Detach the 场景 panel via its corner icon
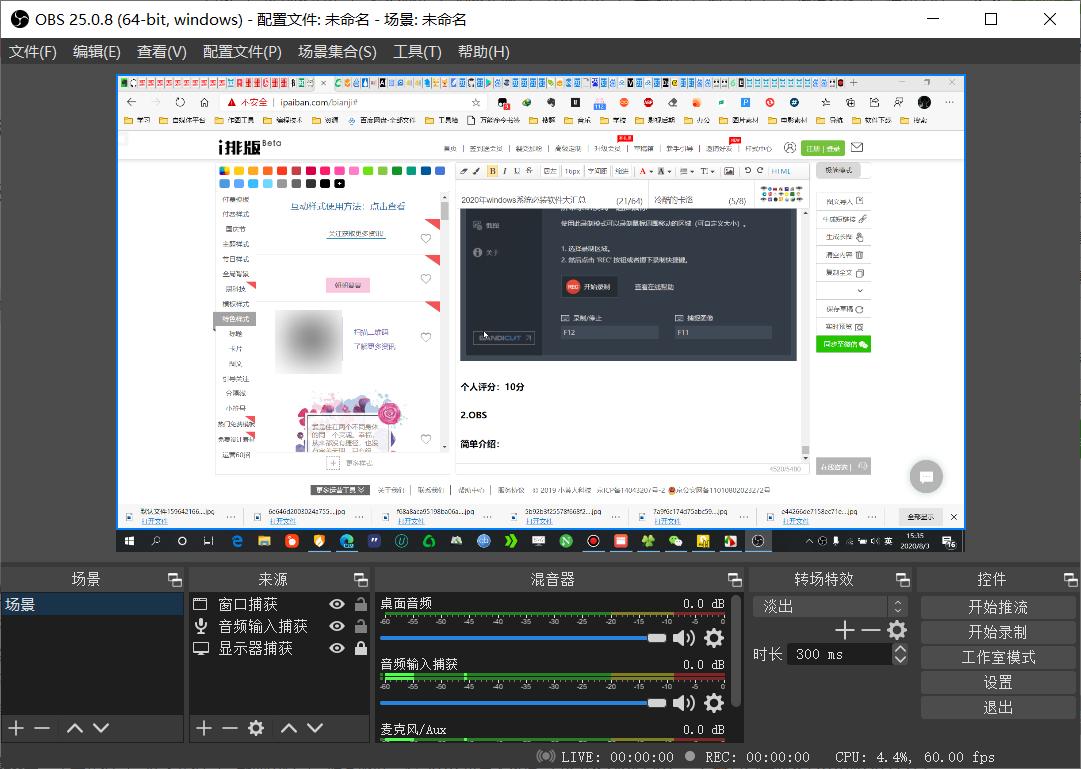This screenshot has height=769, width=1081. click(x=174, y=578)
